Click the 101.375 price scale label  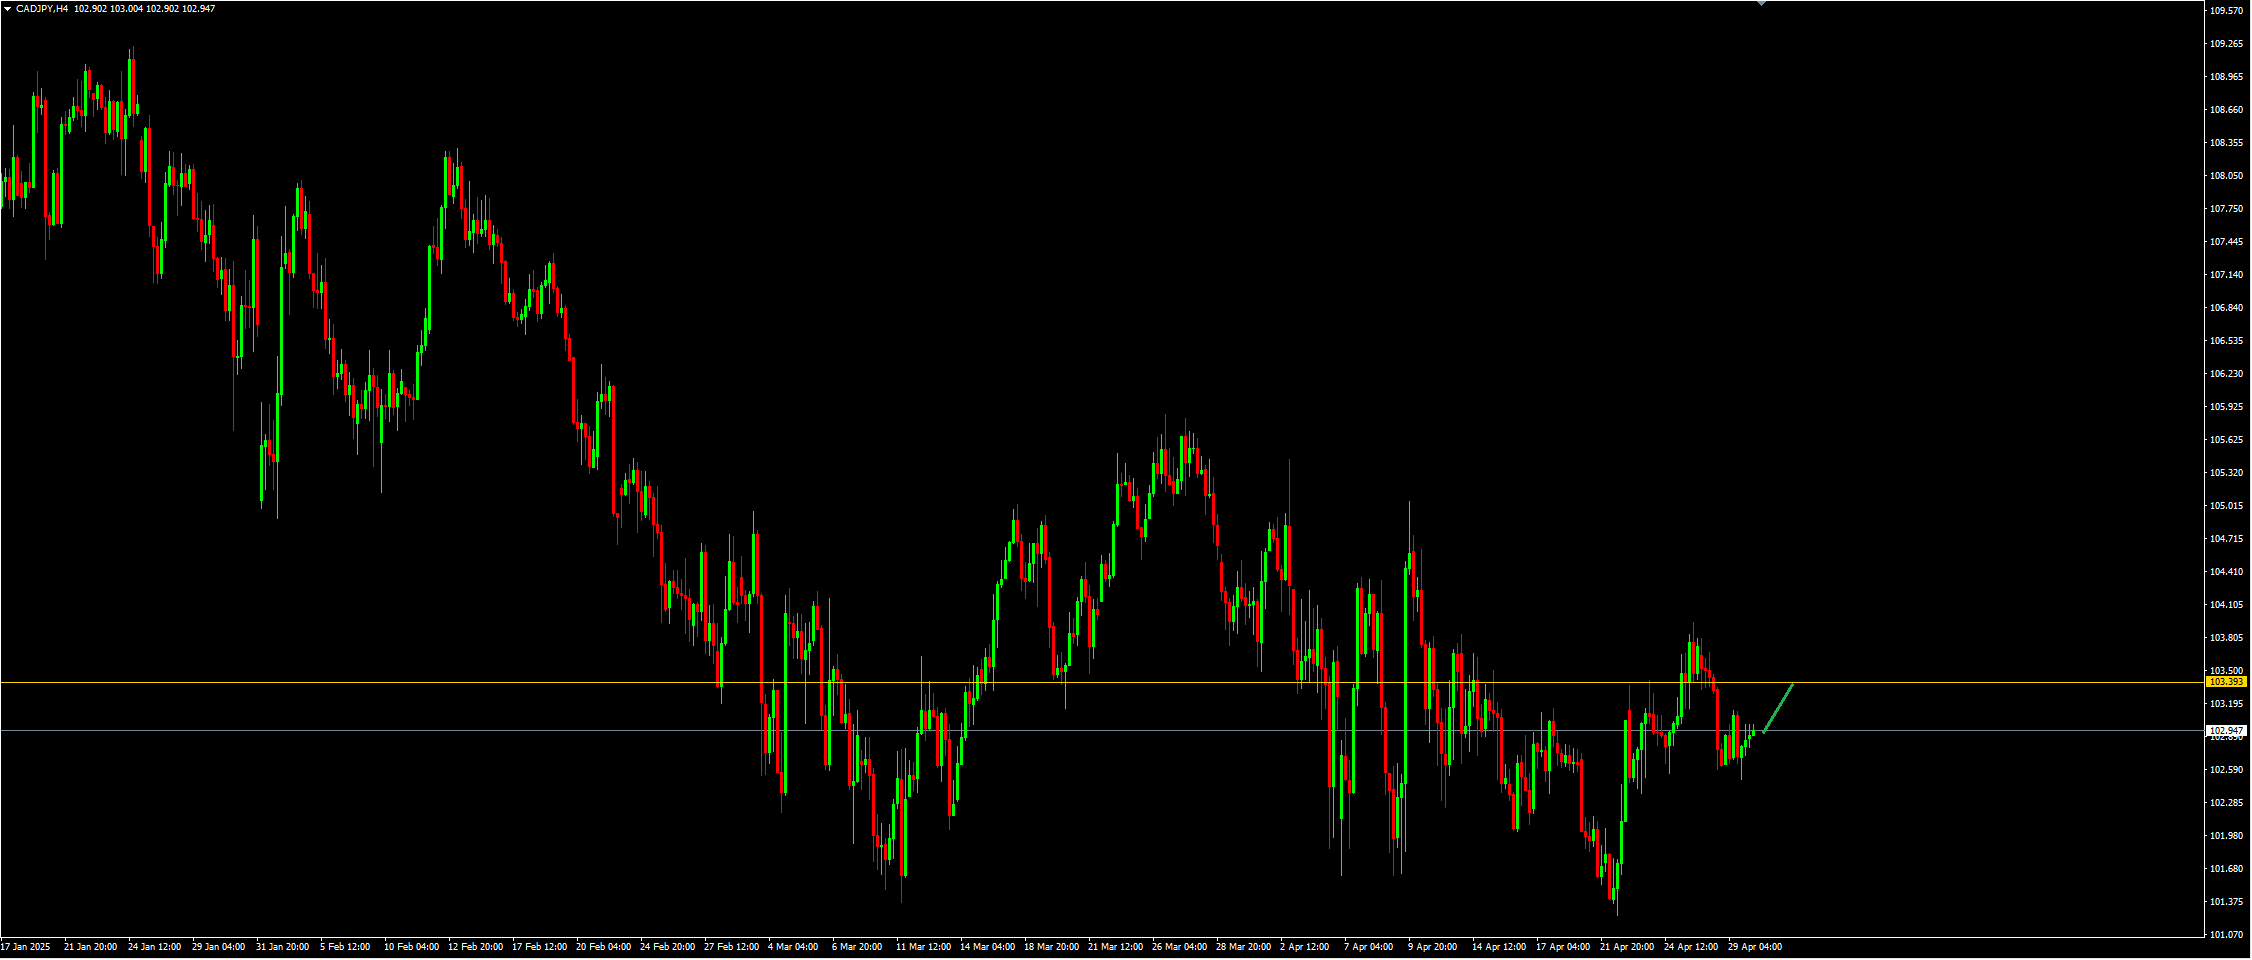(x=2226, y=902)
